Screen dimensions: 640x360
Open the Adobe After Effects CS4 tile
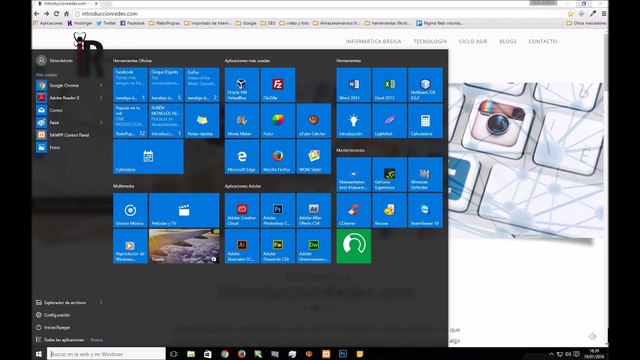tap(313, 211)
